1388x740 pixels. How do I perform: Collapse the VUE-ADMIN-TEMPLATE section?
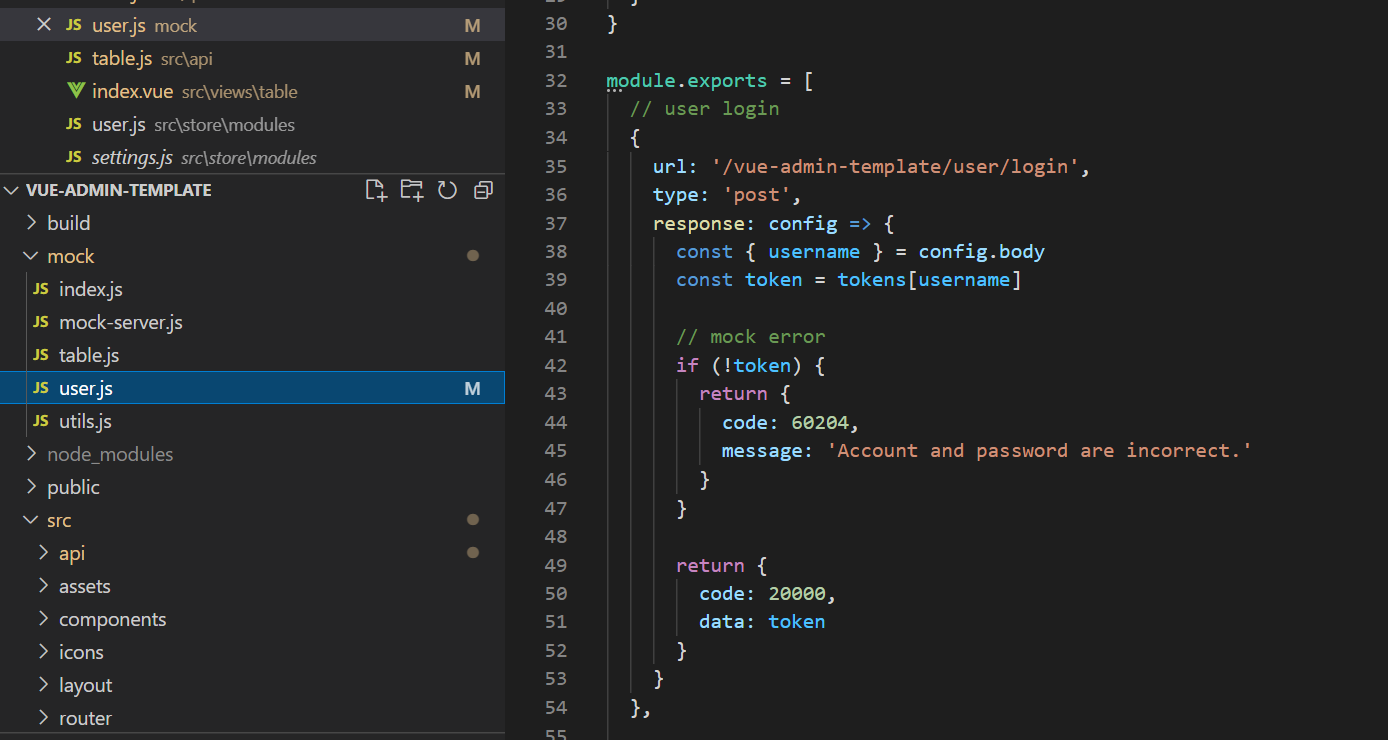point(13,190)
